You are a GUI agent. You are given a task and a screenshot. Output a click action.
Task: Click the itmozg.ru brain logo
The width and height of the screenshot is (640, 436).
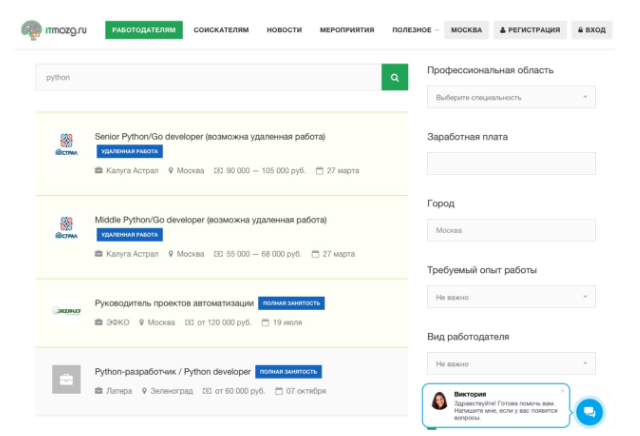tap(54, 30)
